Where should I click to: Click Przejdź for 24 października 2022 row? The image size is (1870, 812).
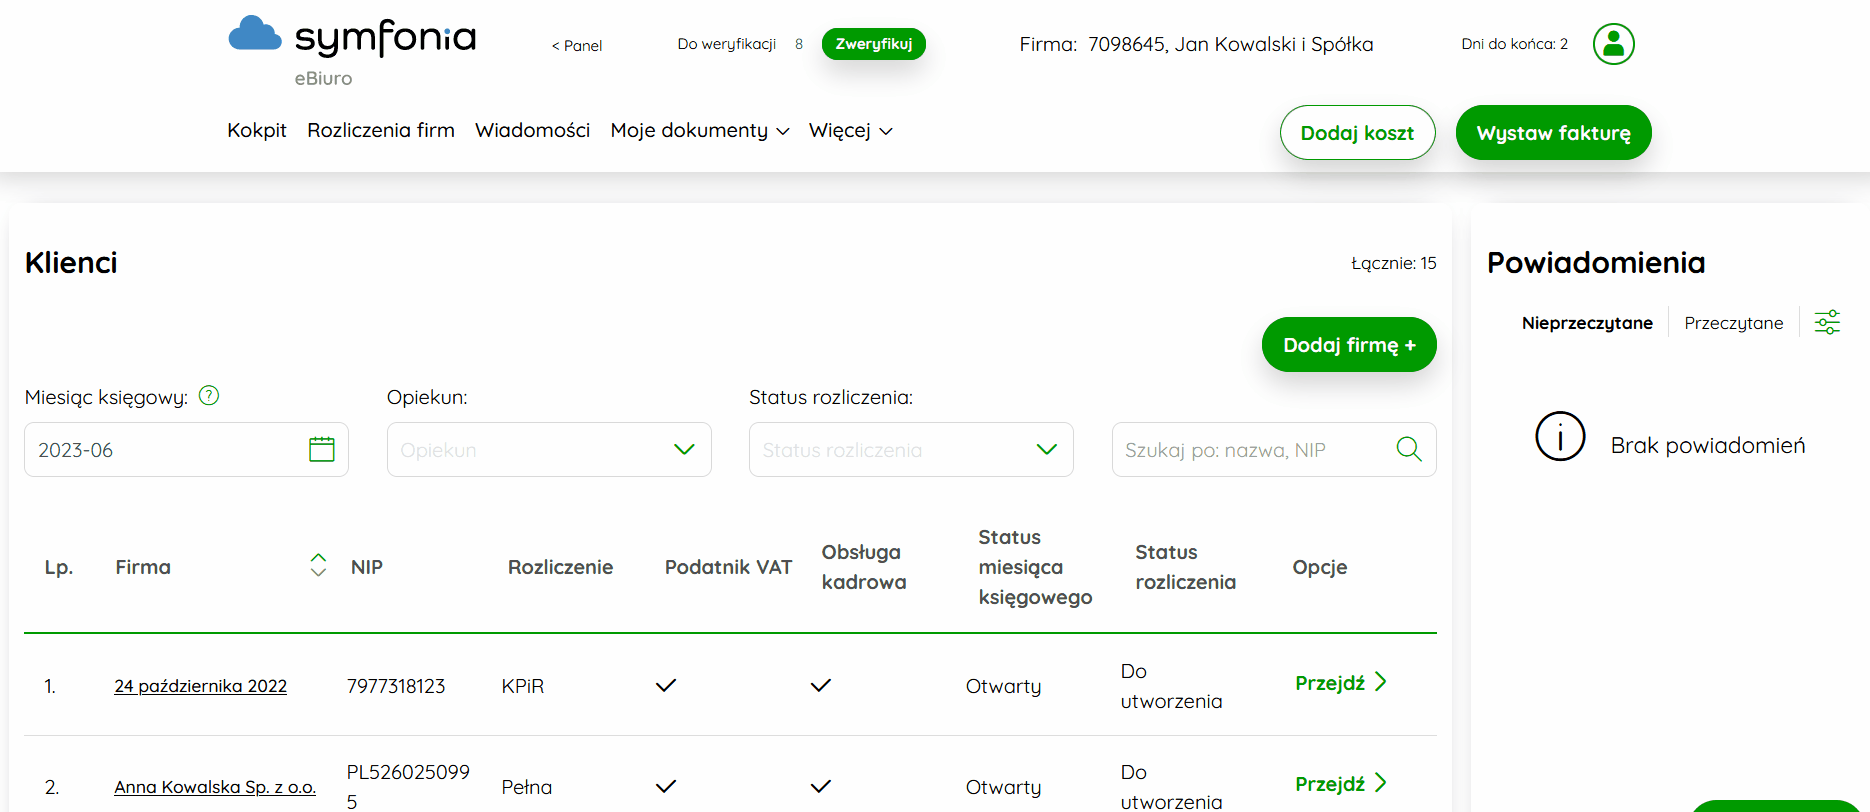click(1341, 683)
